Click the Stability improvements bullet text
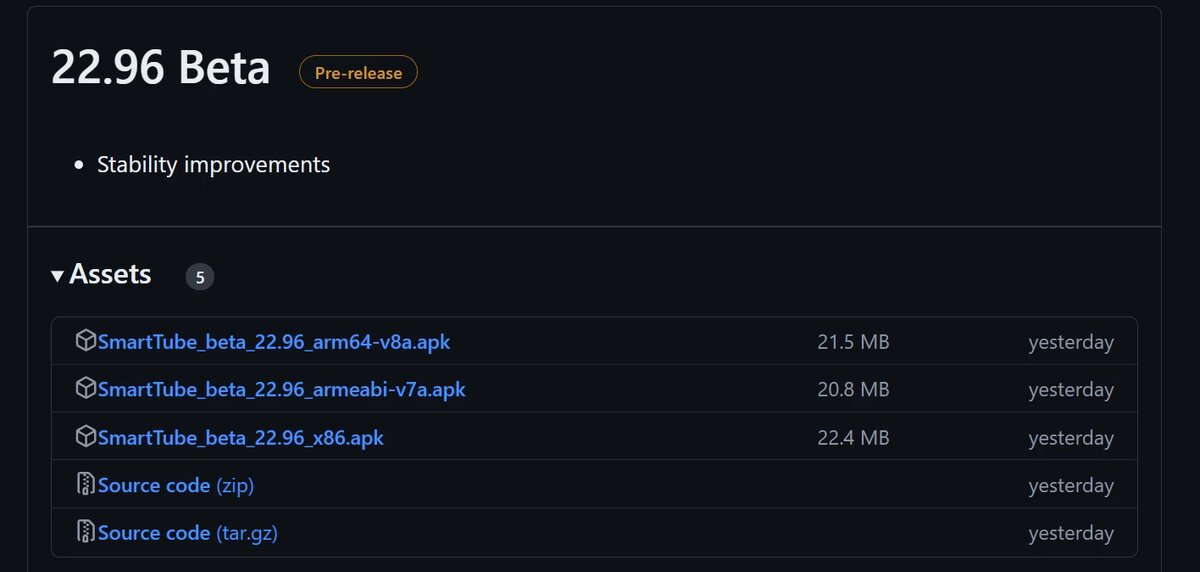 [x=213, y=164]
